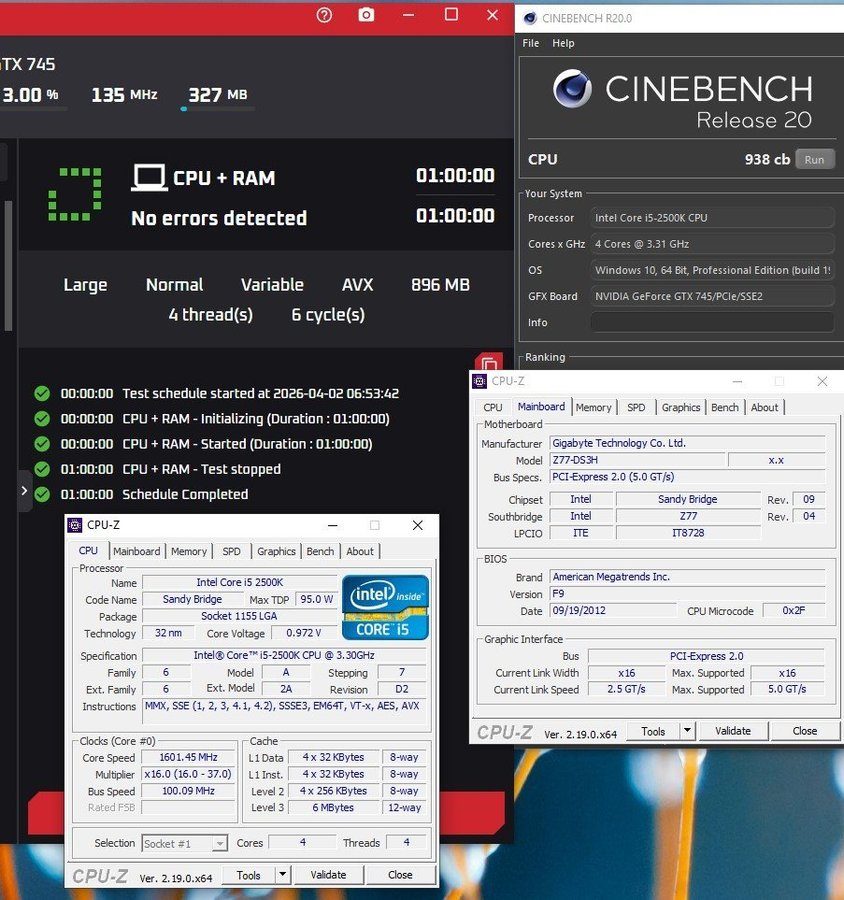Click the red copy log icon
The width and height of the screenshot is (844, 900).
tap(488, 364)
